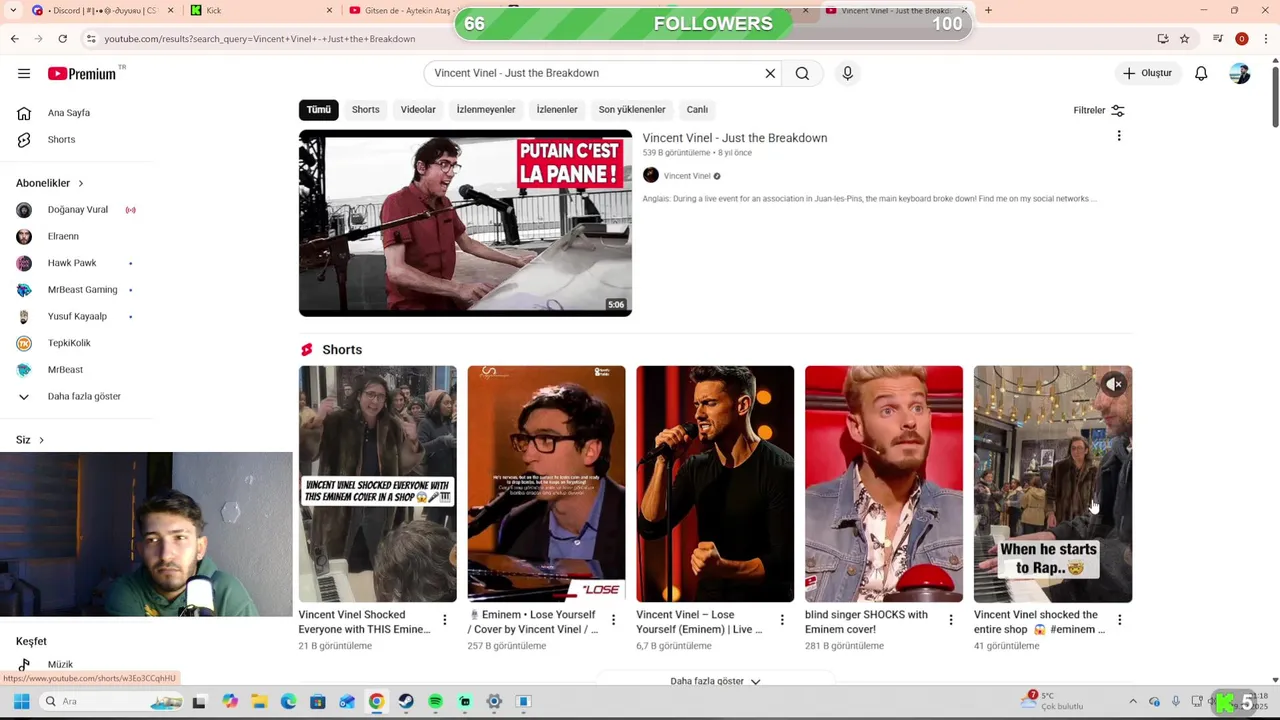Screen dimensions: 1280x720
Task: Click the magnifier search button
Action: tap(802, 73)
